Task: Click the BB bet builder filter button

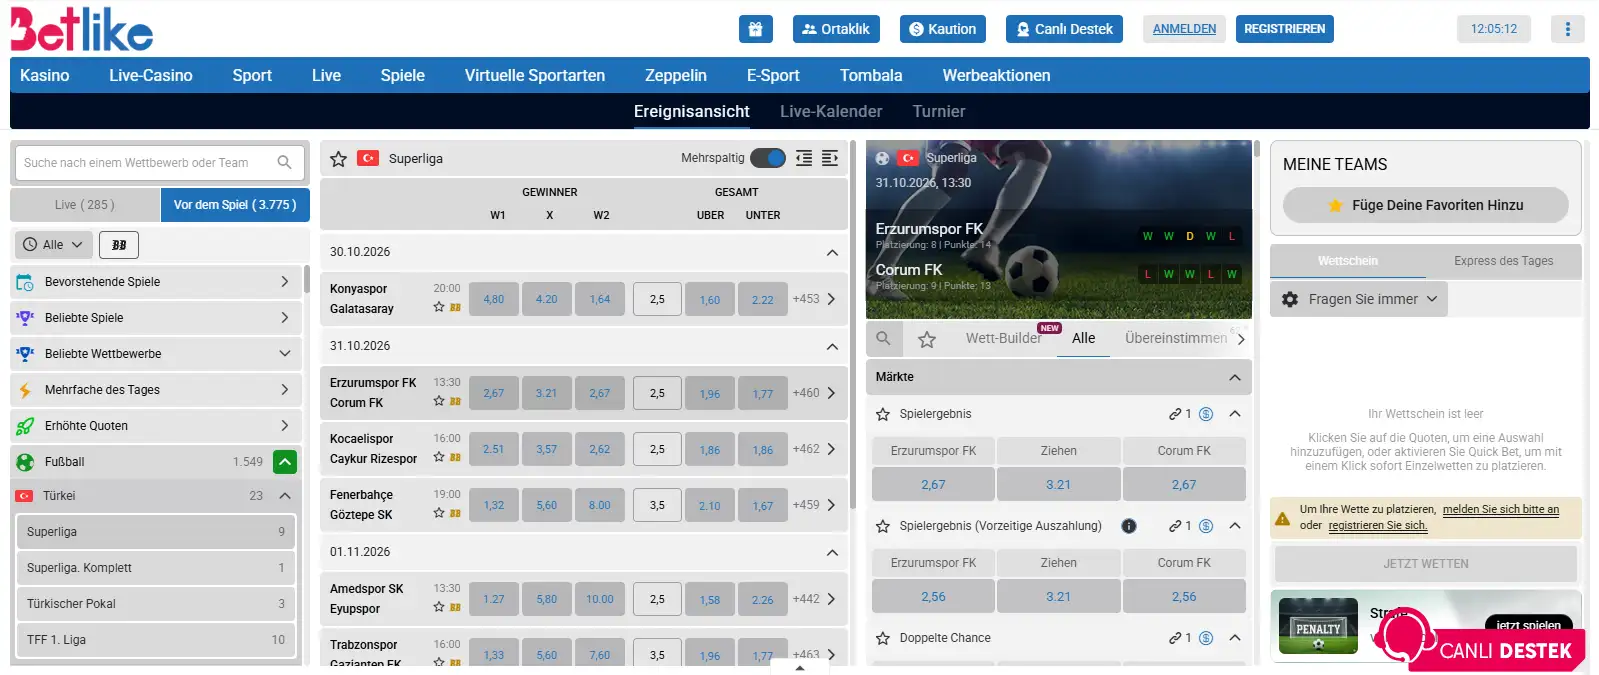Action: click(119, 245)
